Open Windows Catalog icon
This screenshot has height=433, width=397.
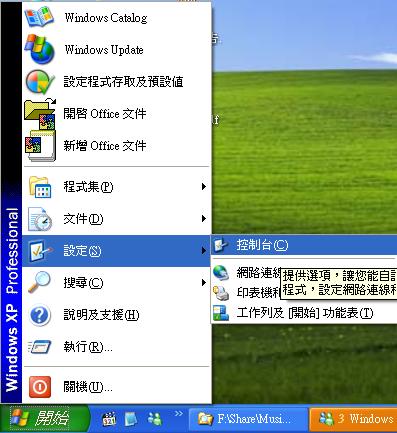39,17
